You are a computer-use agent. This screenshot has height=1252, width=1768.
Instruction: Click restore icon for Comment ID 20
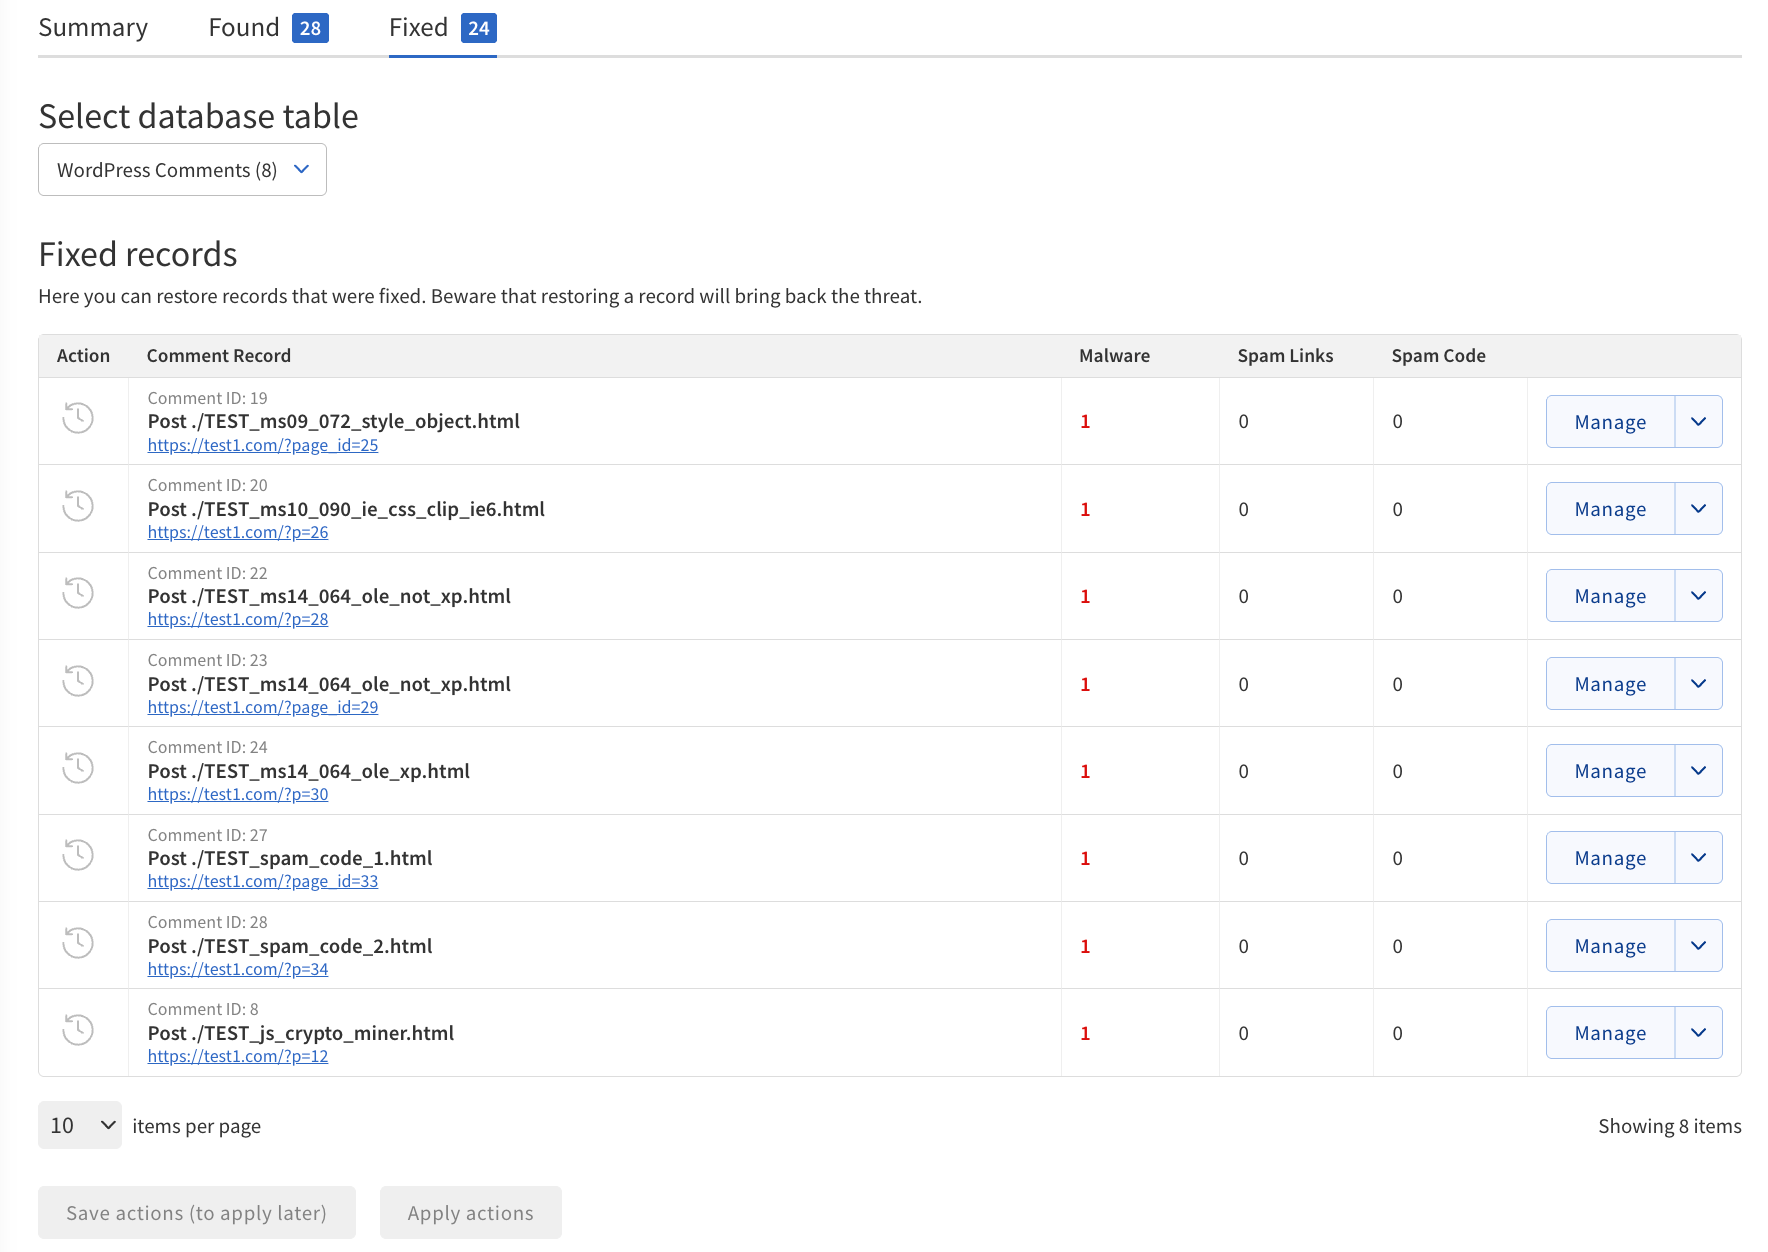(x=78, y=506)
